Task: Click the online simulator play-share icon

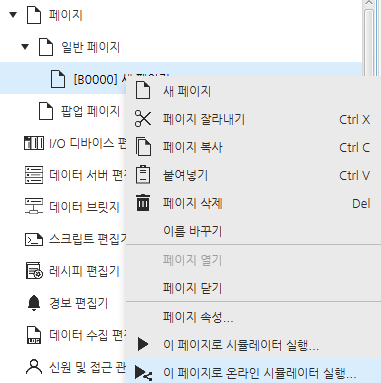Action: tap(144, 373)
